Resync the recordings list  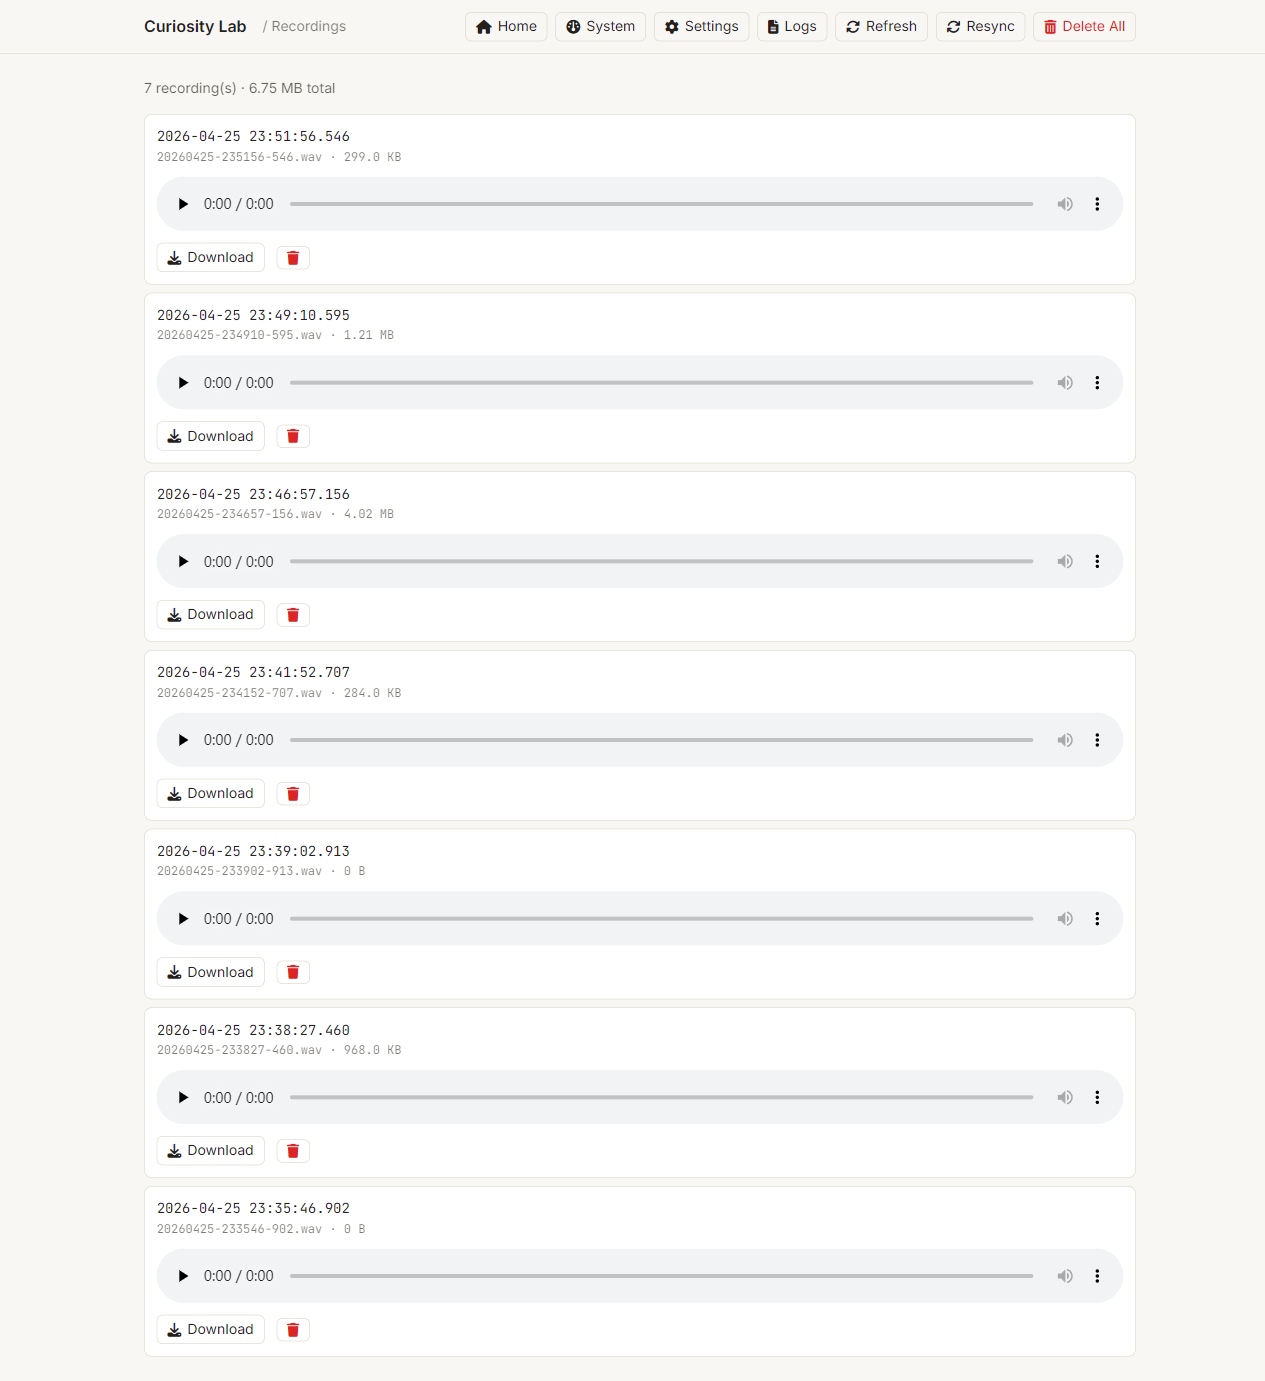(x=980, y=27)
